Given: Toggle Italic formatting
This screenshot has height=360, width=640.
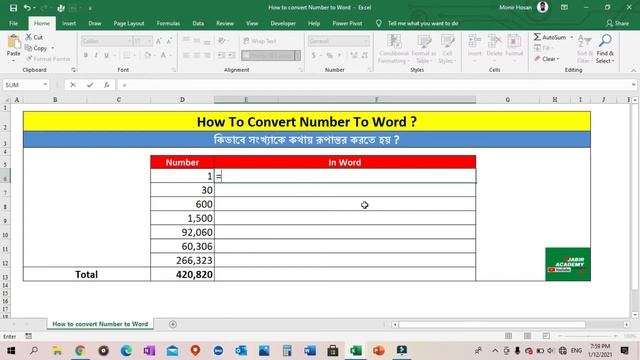Looking at the screenshot, I should click(x=96, y=55).
